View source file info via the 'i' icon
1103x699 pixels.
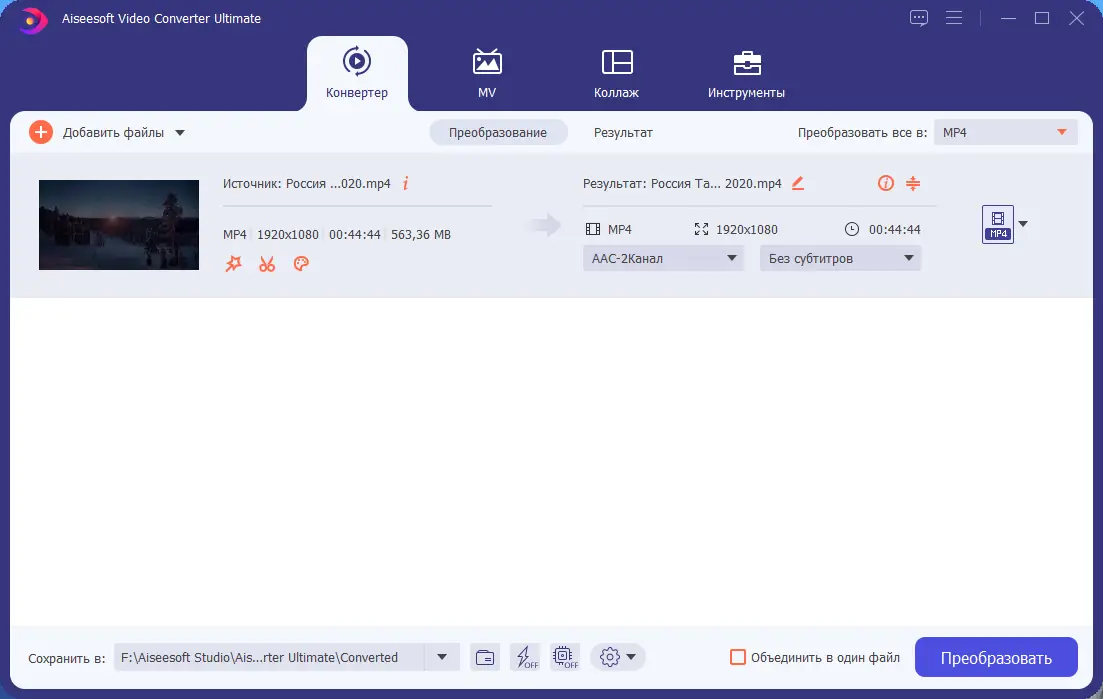[x=405, y=183]
